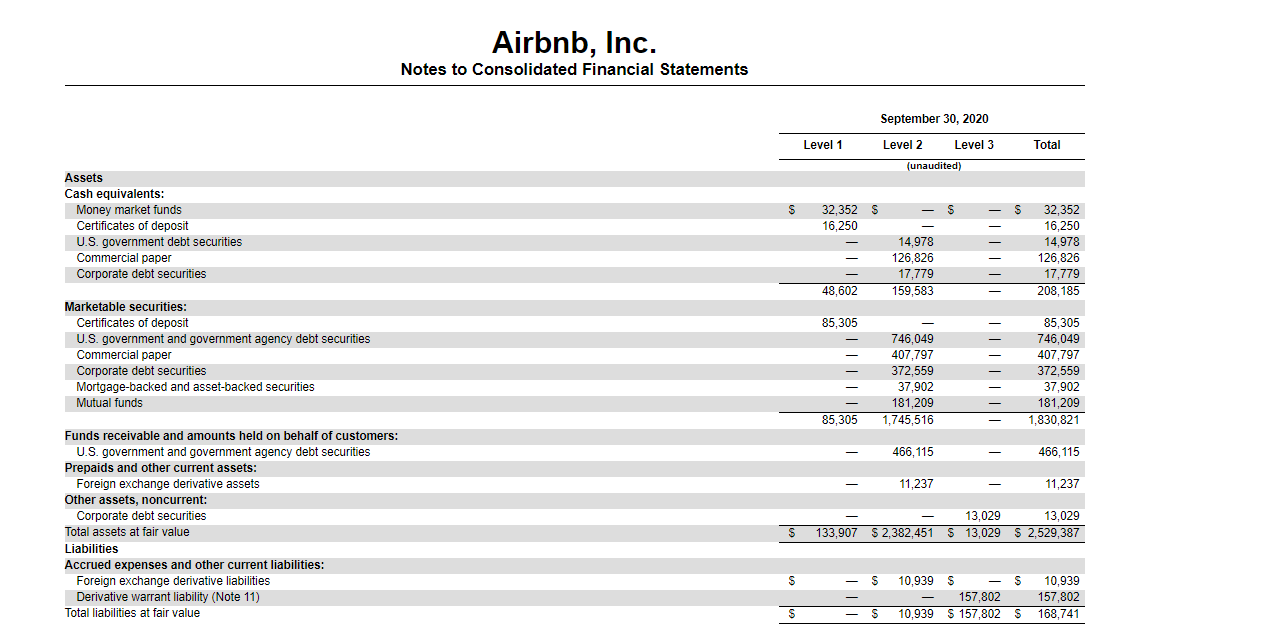Click the 'Liabilities' section heading
This screenshot has width=1282, height=630.
click(x=91, y=549)
